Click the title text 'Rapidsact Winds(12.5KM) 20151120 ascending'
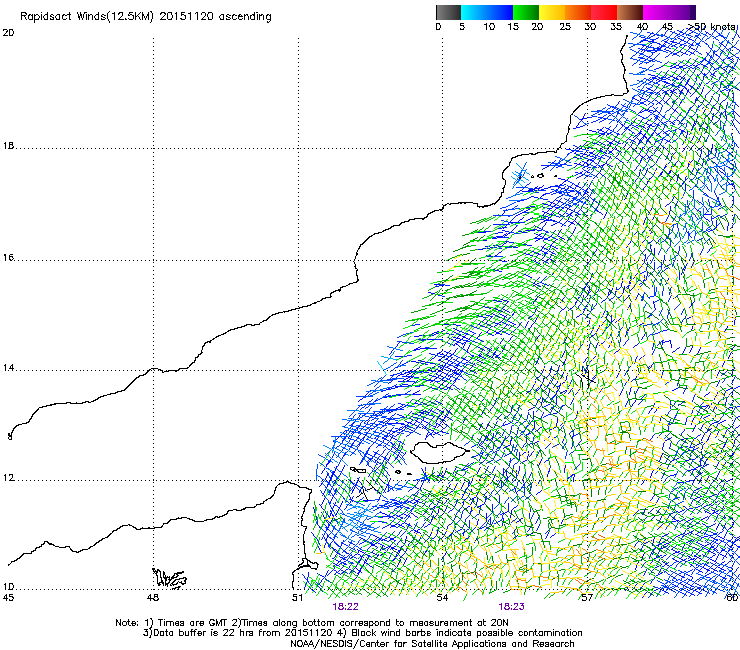The width and height of the screenshot is (740, 650). [x=146, y=17]
